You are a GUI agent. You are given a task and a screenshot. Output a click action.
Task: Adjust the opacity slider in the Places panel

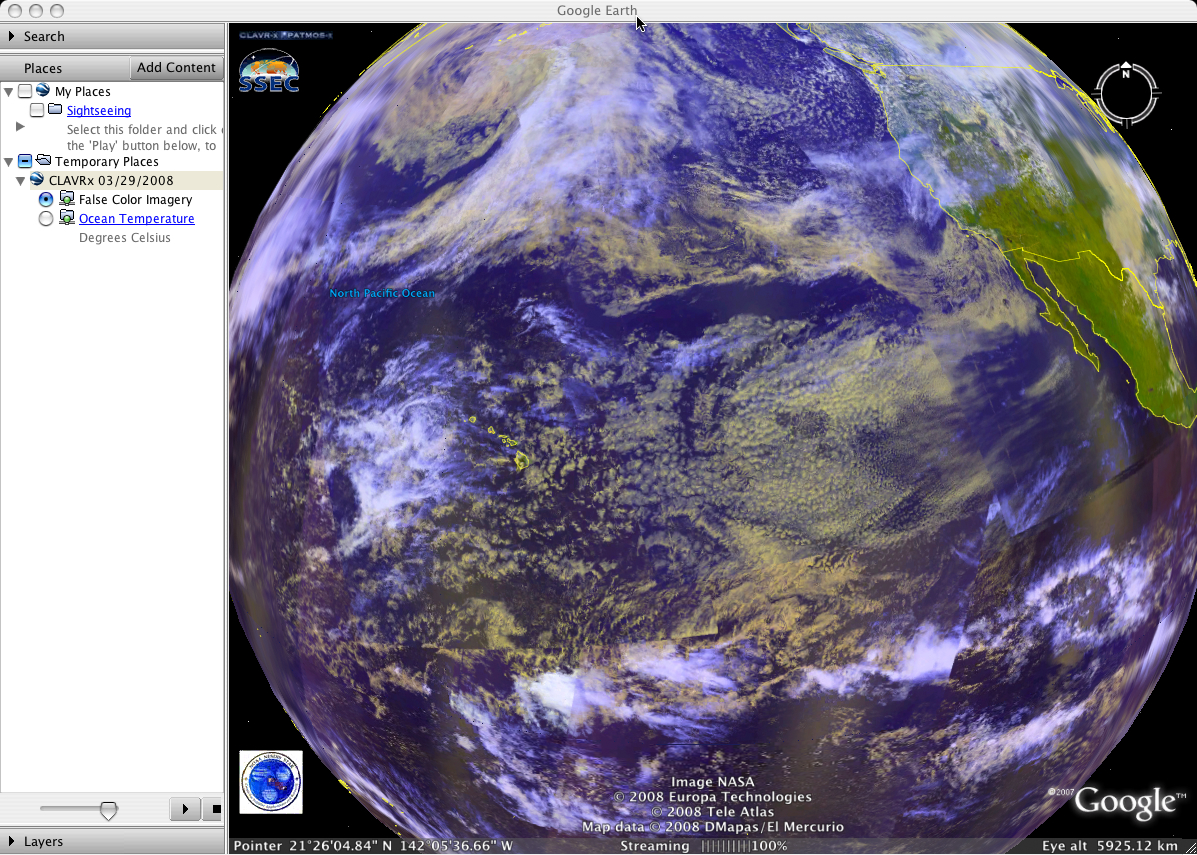tap(108, 809)
